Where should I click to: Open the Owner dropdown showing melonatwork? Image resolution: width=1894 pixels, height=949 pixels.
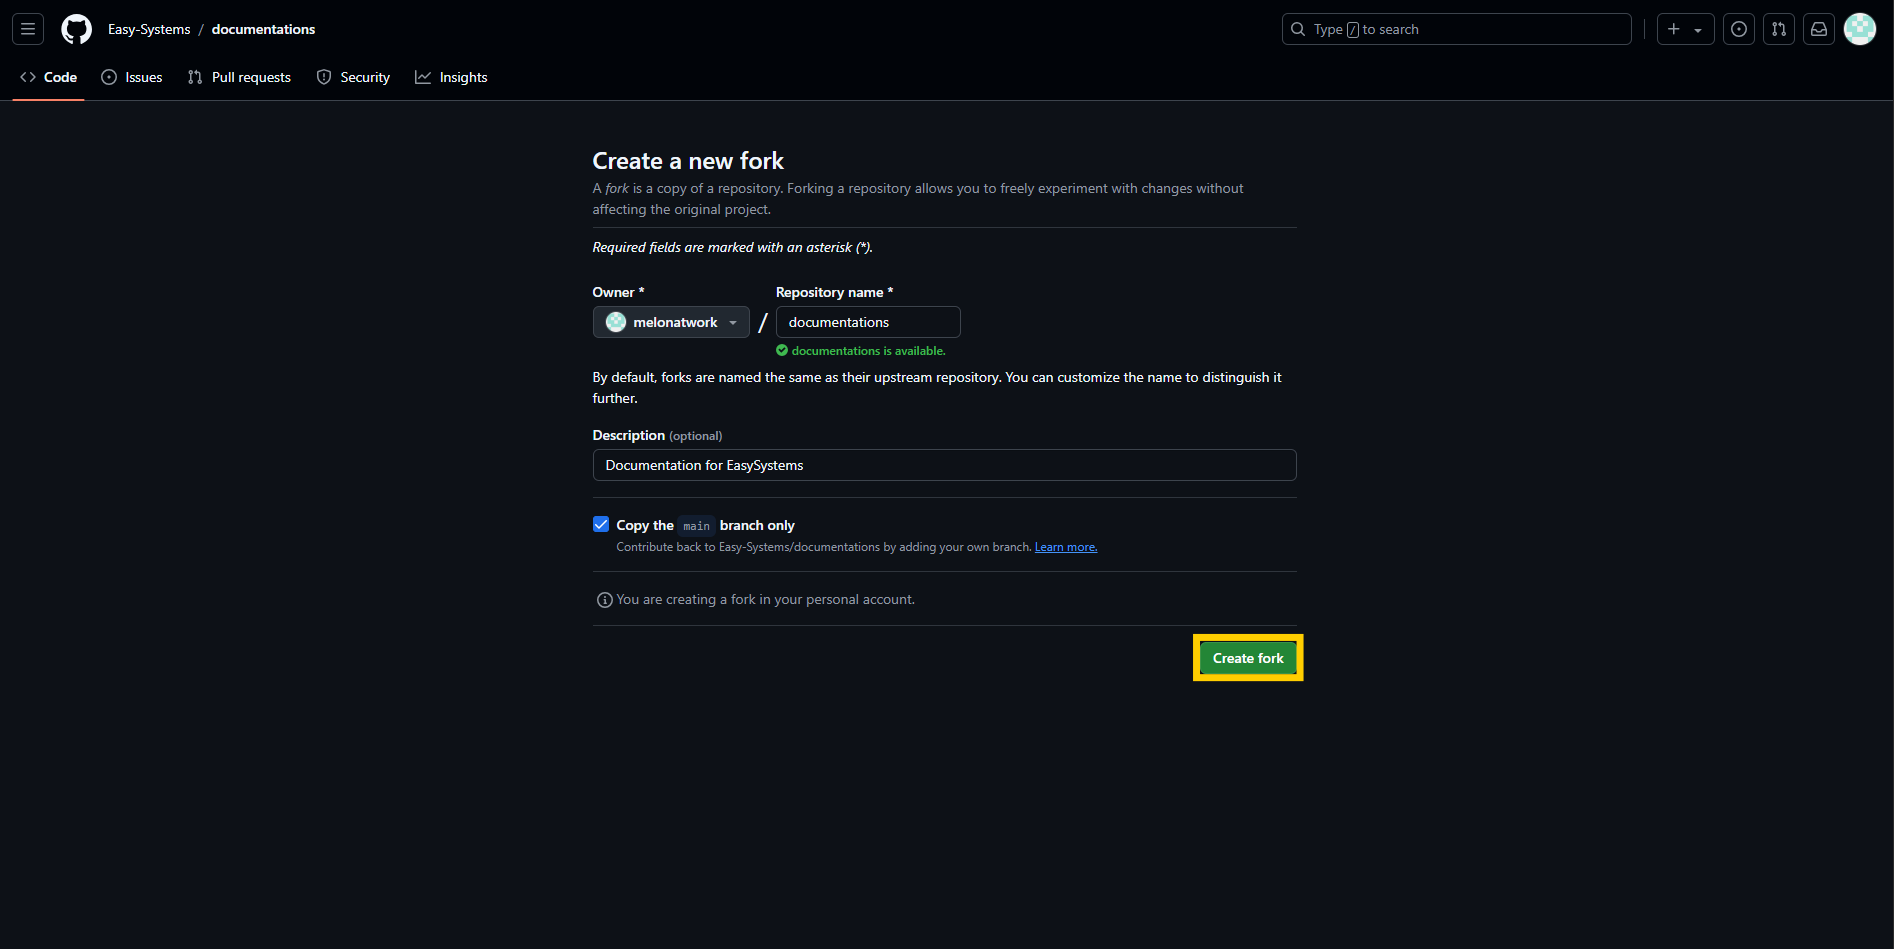tap(670, 322)
